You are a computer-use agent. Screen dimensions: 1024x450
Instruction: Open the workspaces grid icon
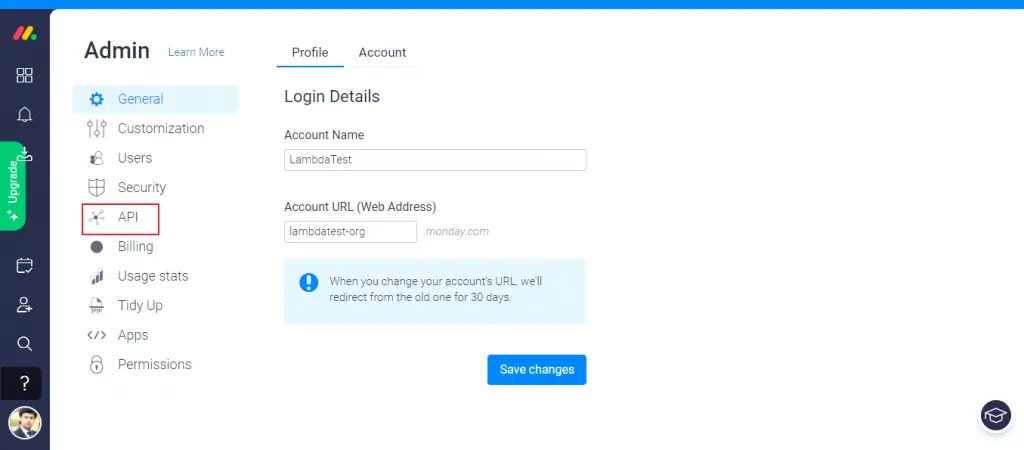pos(25,75)
